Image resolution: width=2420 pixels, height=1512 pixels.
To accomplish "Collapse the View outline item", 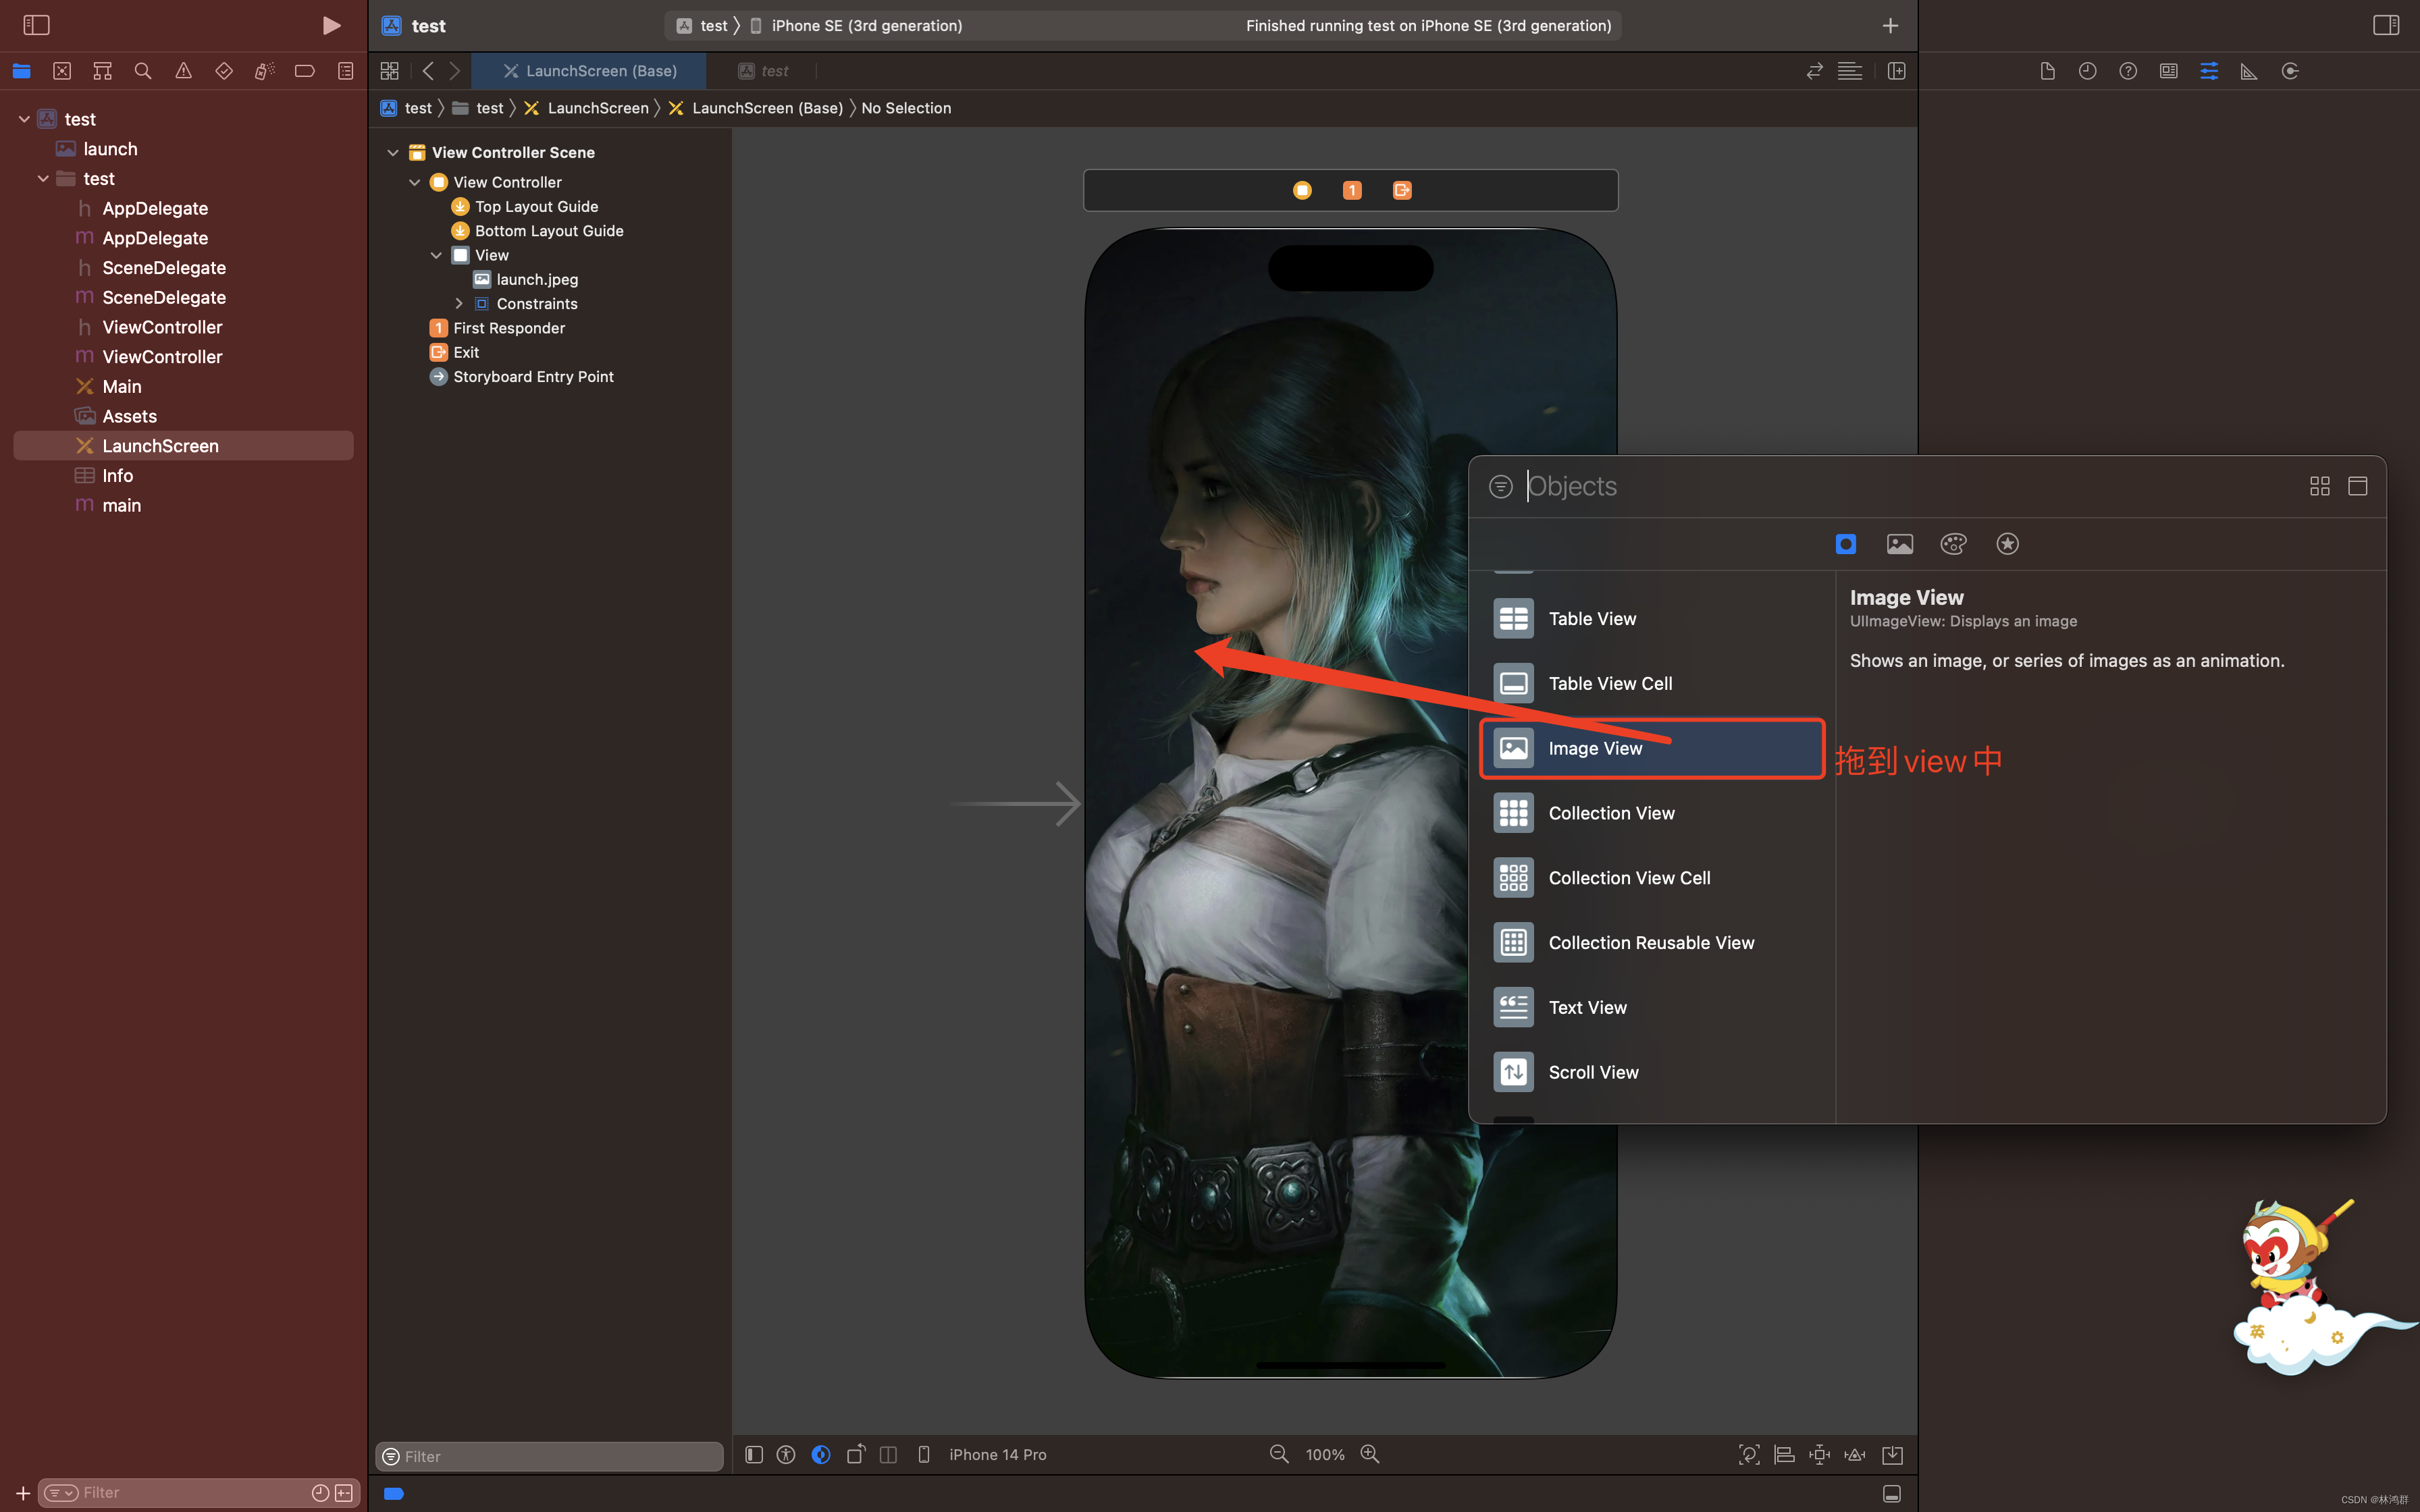I will [437, 256].
